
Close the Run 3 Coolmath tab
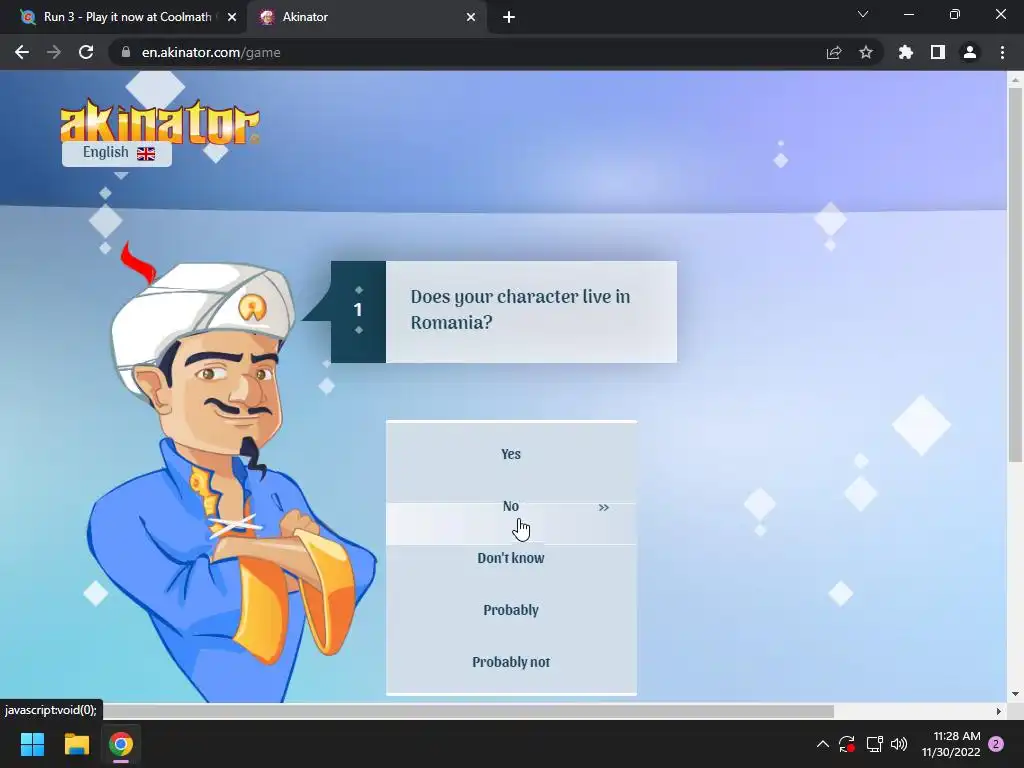[232, 17]
